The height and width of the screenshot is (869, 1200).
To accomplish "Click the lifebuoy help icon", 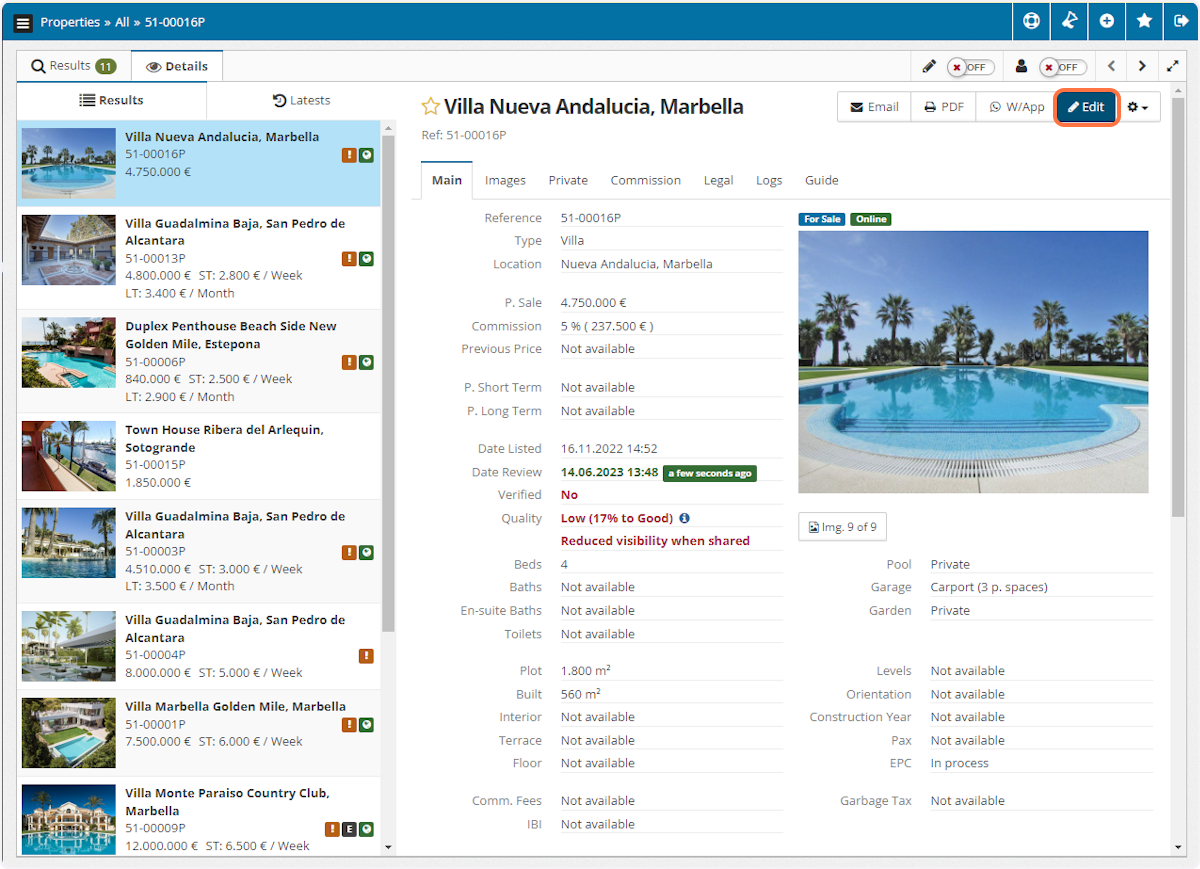I will coord(1032,21).
